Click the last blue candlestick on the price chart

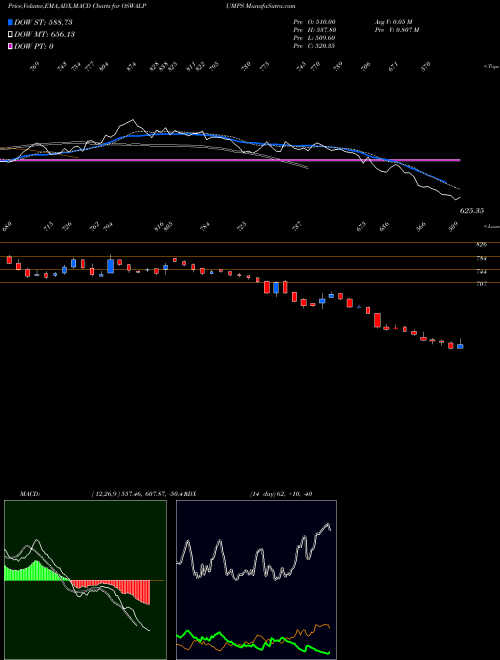(460, 346)
